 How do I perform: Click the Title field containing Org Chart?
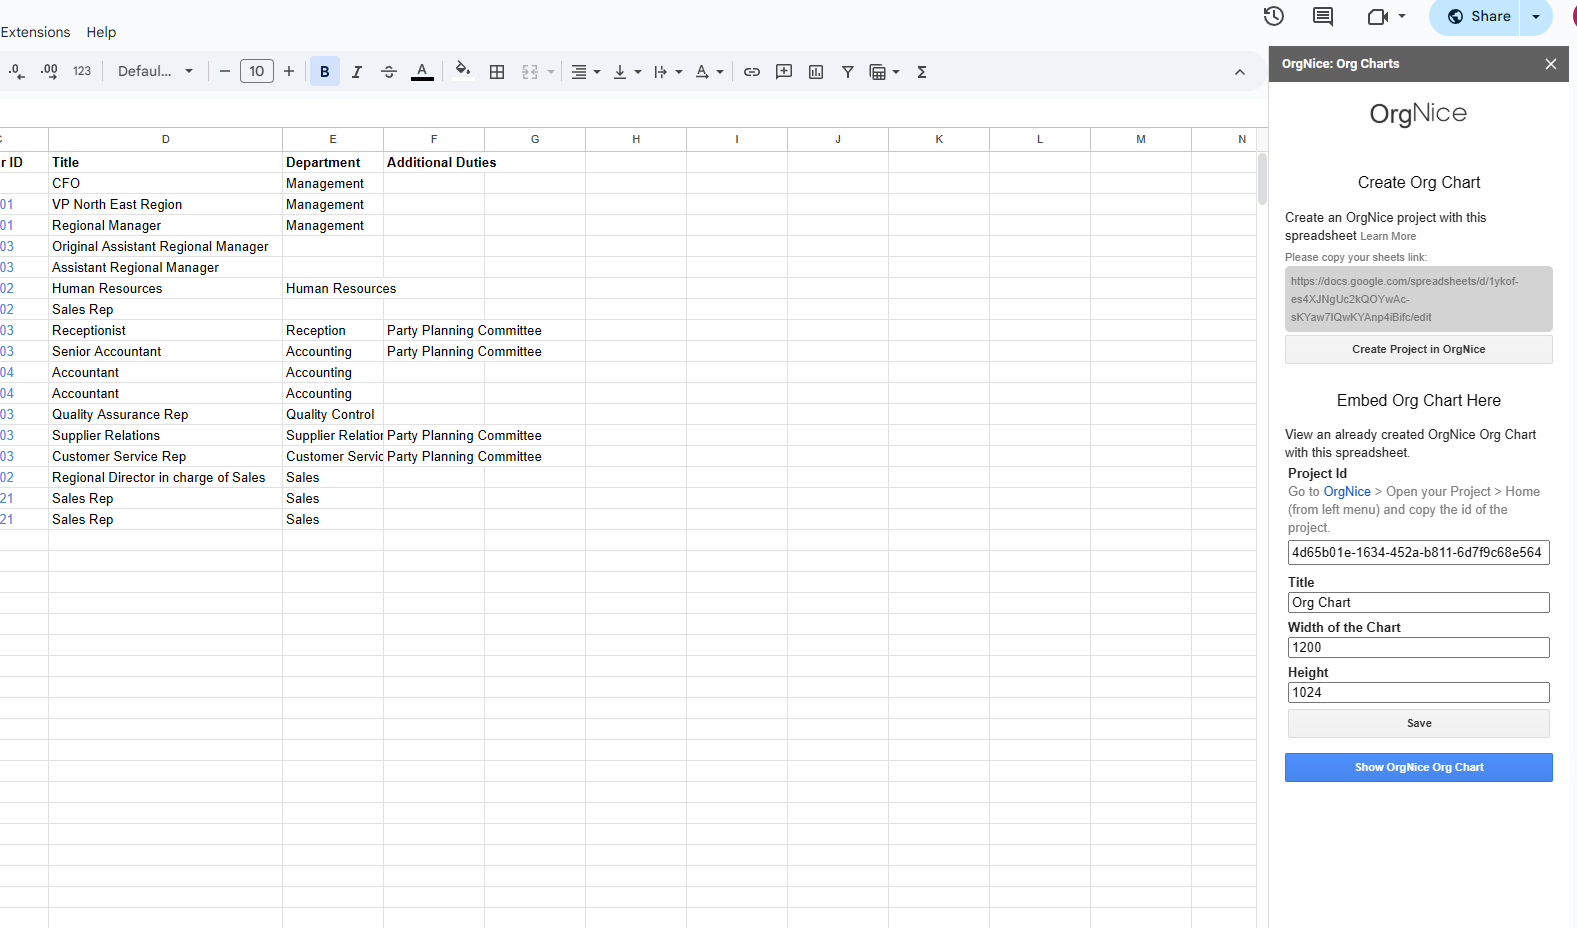pos(1419,603)
